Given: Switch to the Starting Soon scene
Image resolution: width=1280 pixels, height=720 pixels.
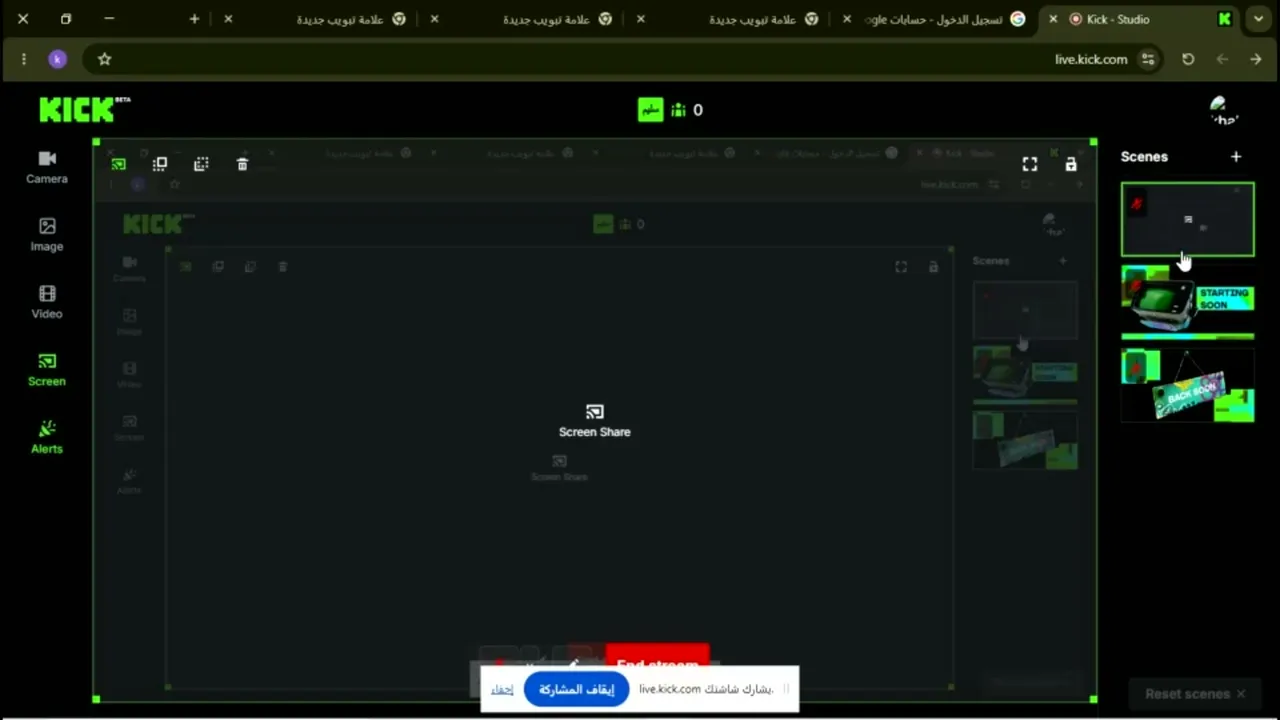Looking at the screenshot, I should pyautogui.click(x=1187, y=301).
